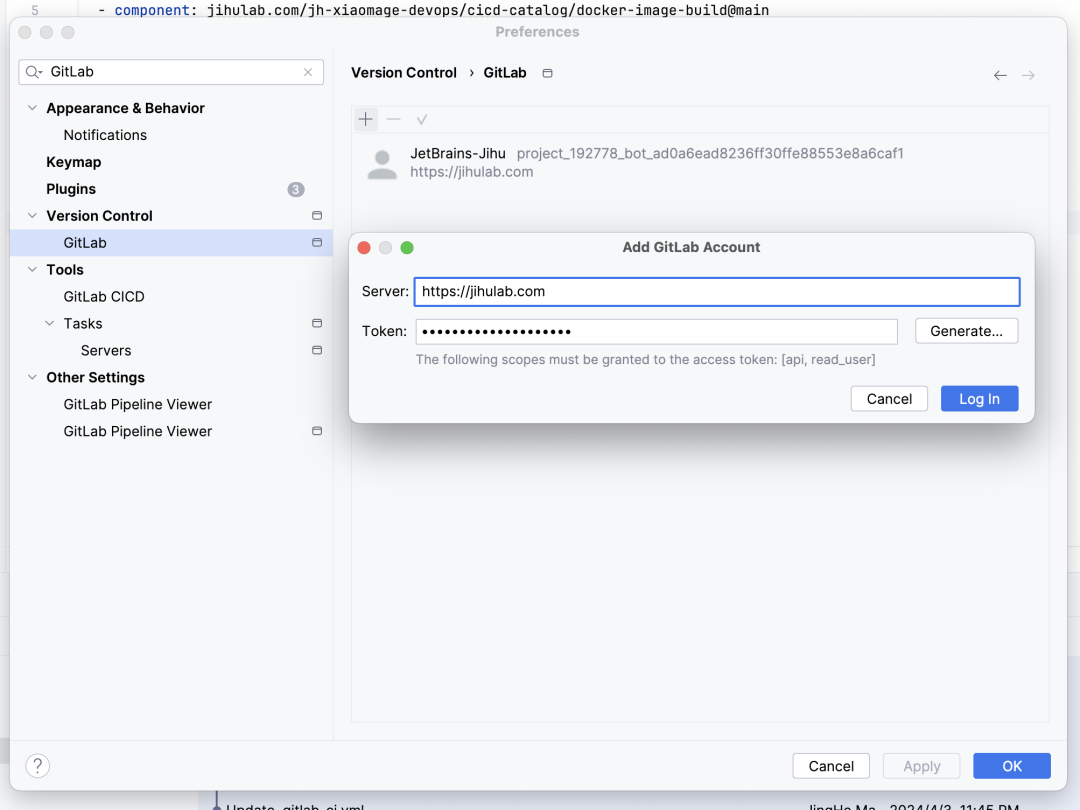Click project-level icon beside GitLab breadcrumb
This screenshot has width=1080, height=810.
(x=548, y=73)
